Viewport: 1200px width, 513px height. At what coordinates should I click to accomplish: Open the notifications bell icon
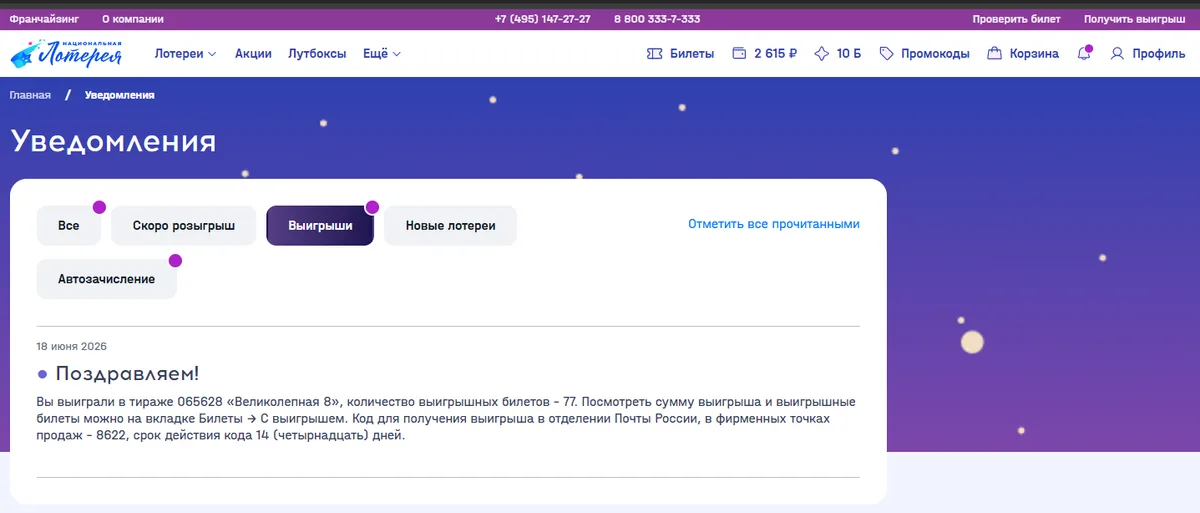pos(1084,54)
